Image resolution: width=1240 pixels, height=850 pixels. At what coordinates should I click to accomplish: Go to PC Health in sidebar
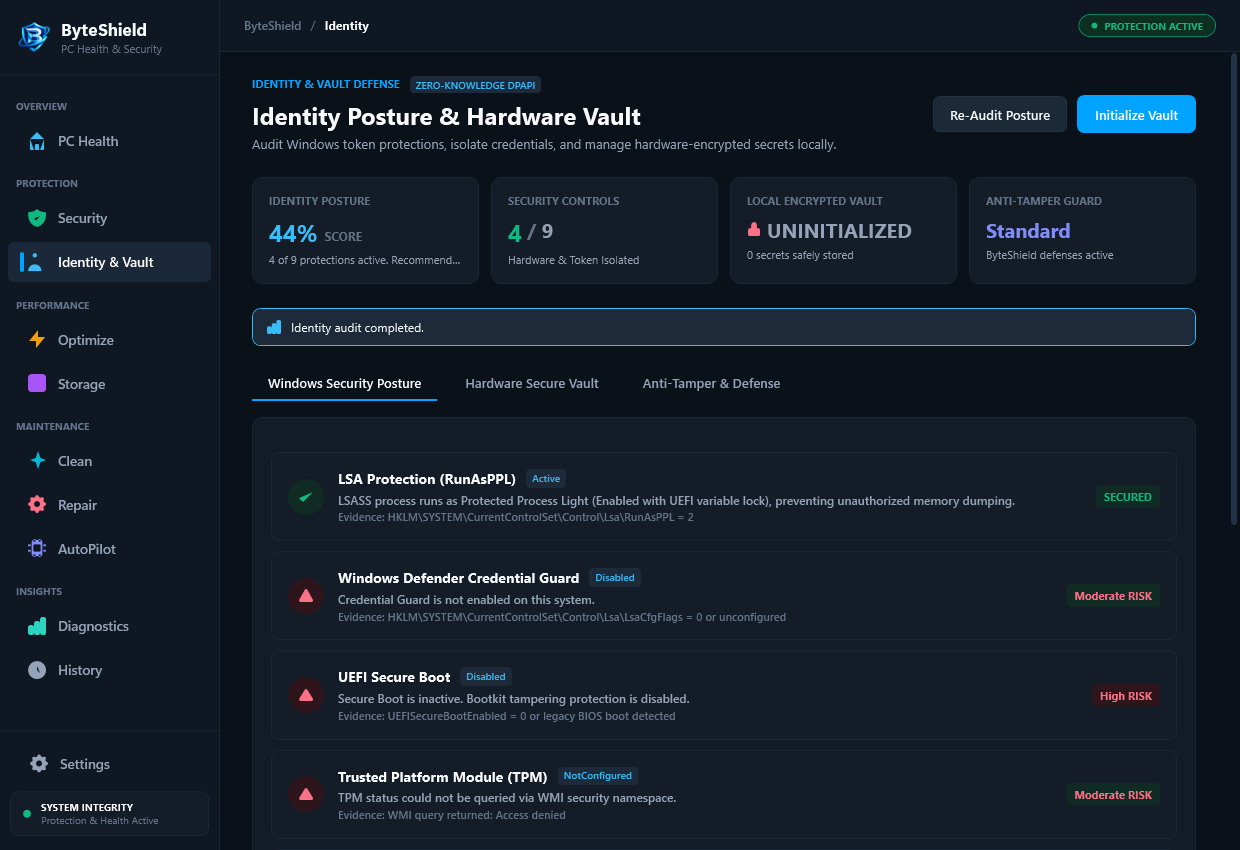(109, 141)
